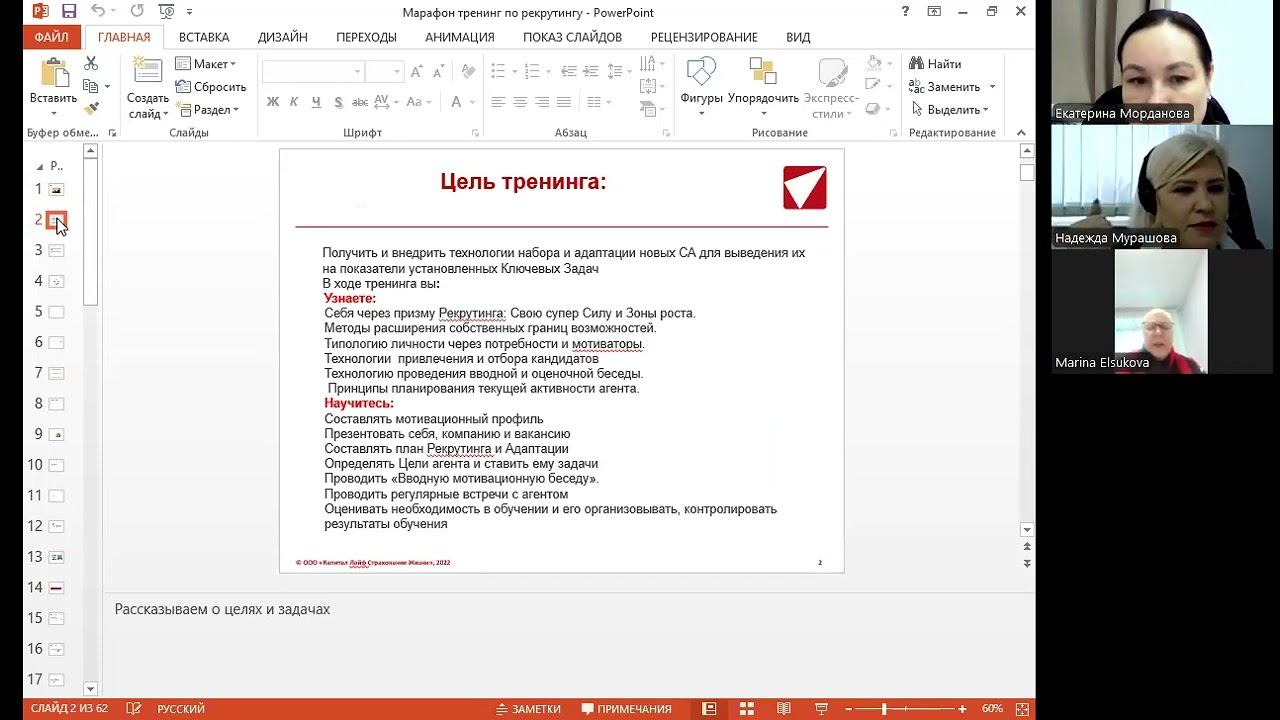Click fit slide to window icon
The height and width of the screenshot is (720, 1280).
[x=1022, y=709]
